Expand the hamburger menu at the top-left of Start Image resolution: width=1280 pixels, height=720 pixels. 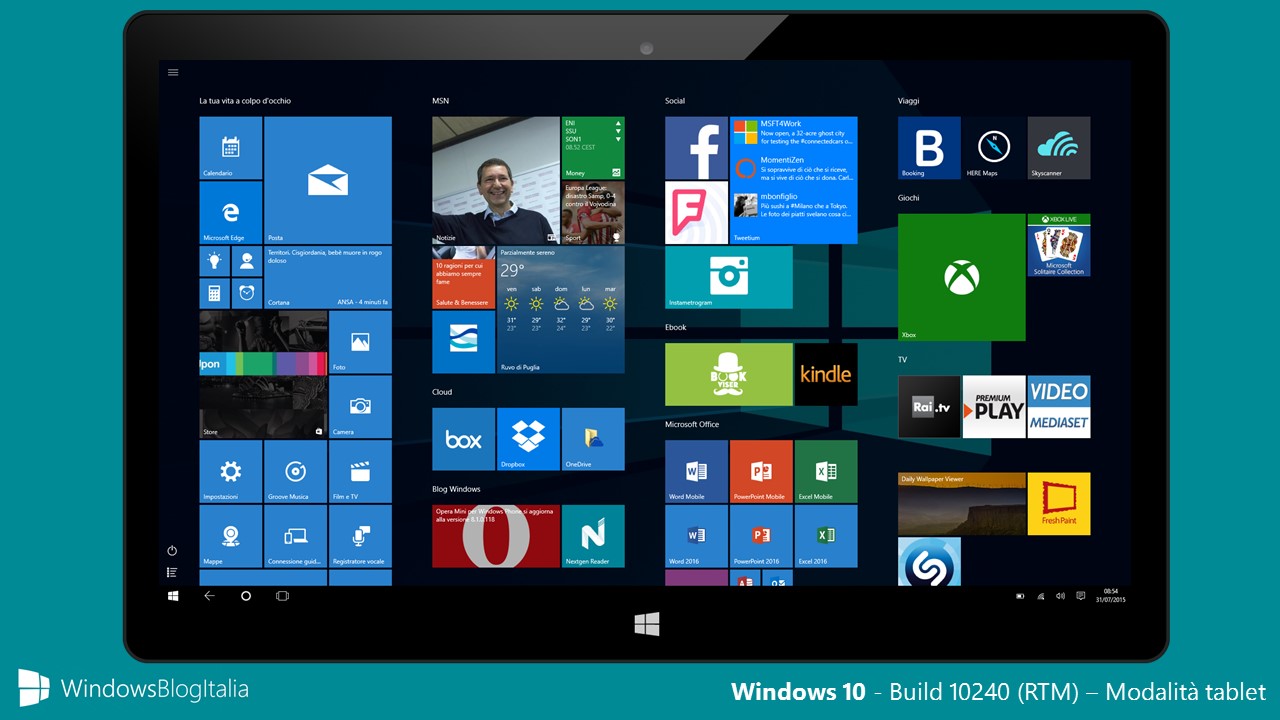(173, 72)
